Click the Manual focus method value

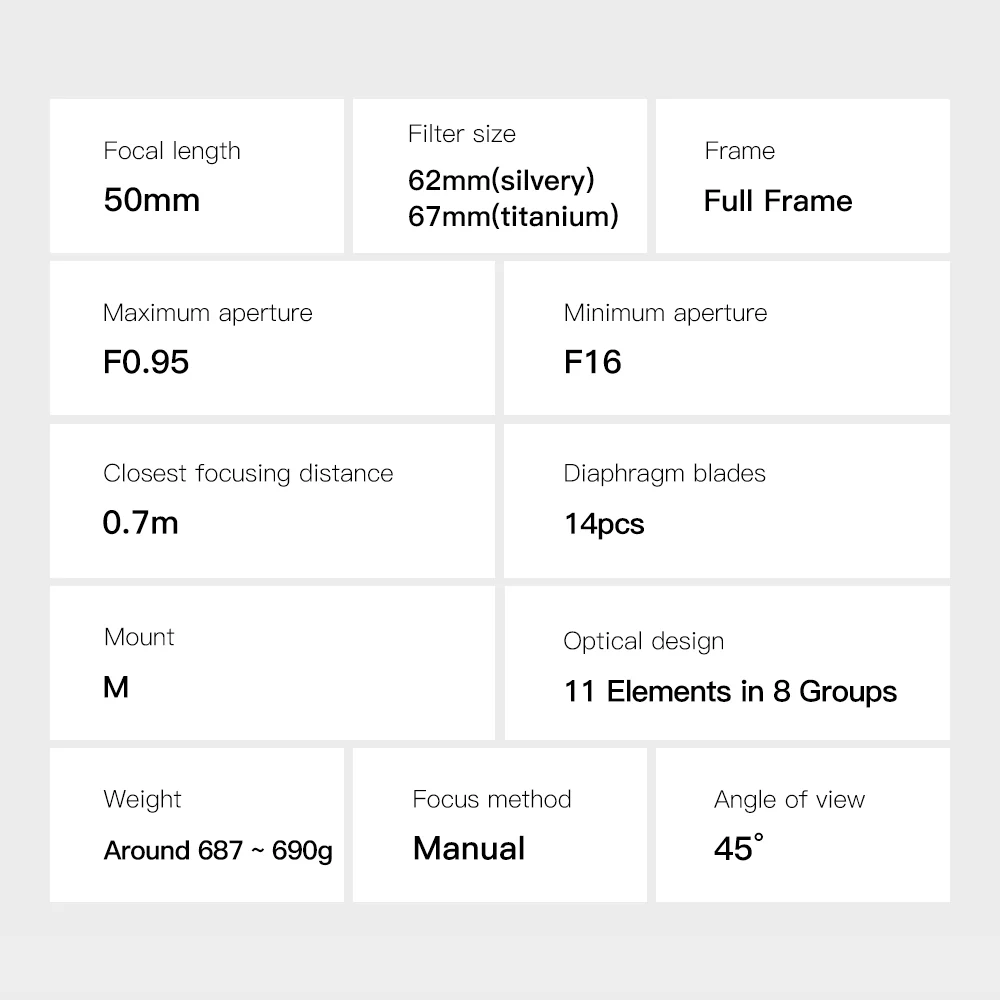click(469, 849)
